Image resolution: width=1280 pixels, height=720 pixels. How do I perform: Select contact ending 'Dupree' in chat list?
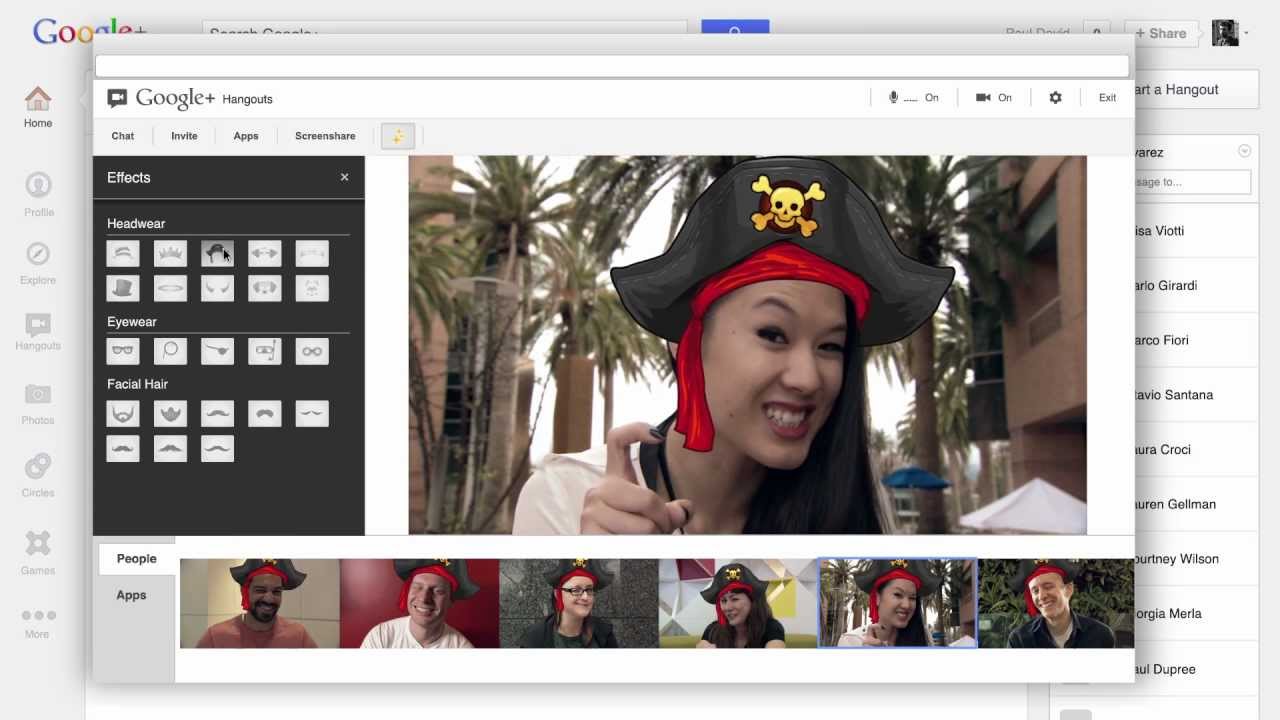1196,669
